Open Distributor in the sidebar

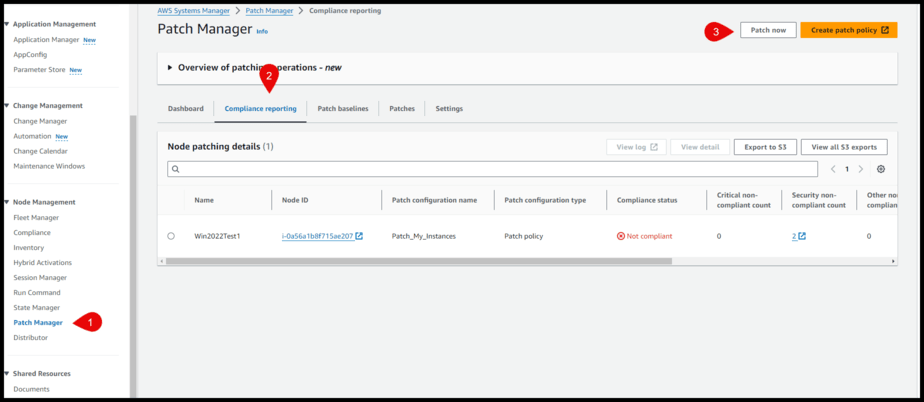tap(31, 338)
